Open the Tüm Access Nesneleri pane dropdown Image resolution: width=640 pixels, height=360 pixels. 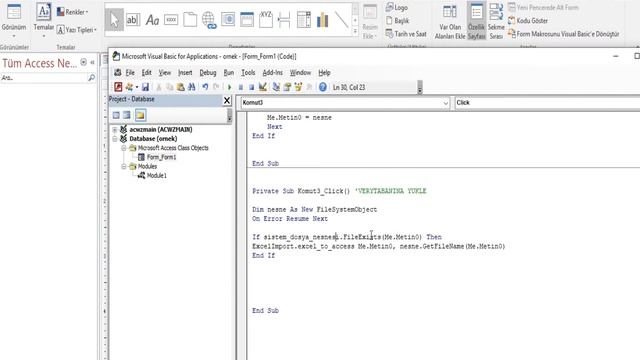point(83,62)
